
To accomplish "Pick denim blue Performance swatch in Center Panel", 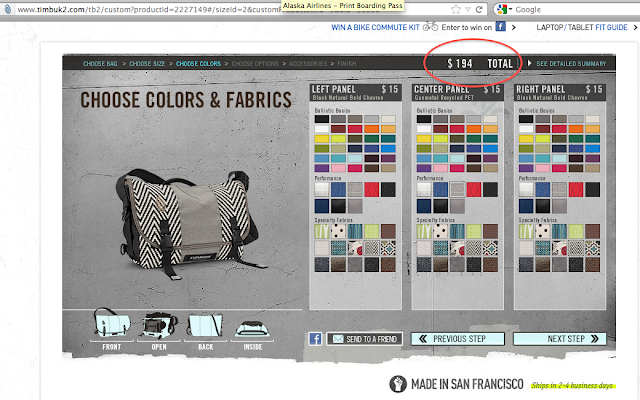I will tap(440, 189).
